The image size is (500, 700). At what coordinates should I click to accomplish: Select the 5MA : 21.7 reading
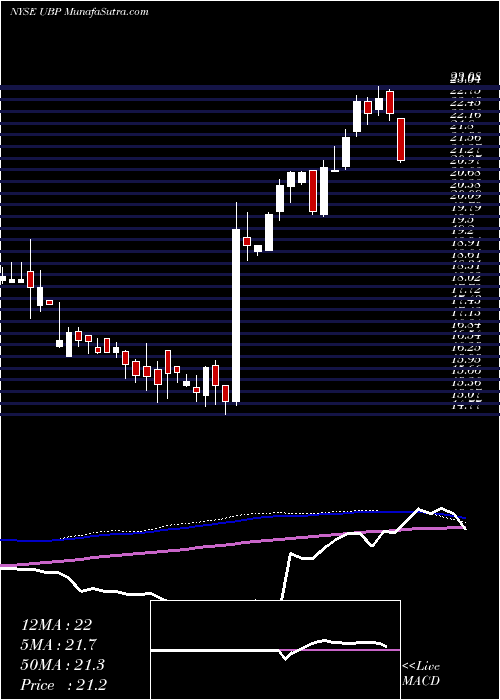(x=59, y=645)
